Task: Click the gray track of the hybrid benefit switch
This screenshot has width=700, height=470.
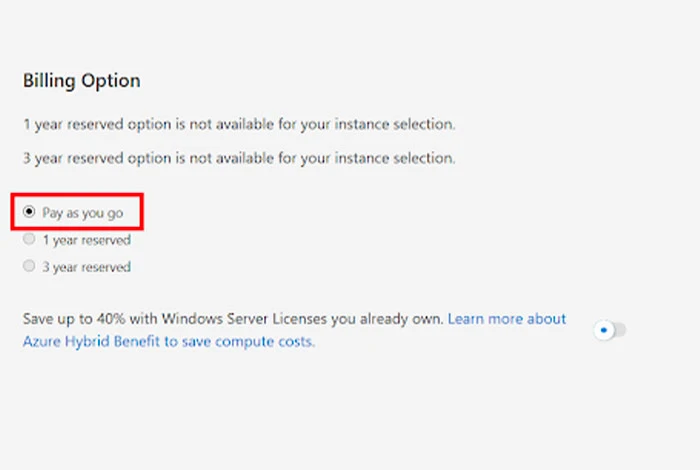Action: (x=620, y=330)
